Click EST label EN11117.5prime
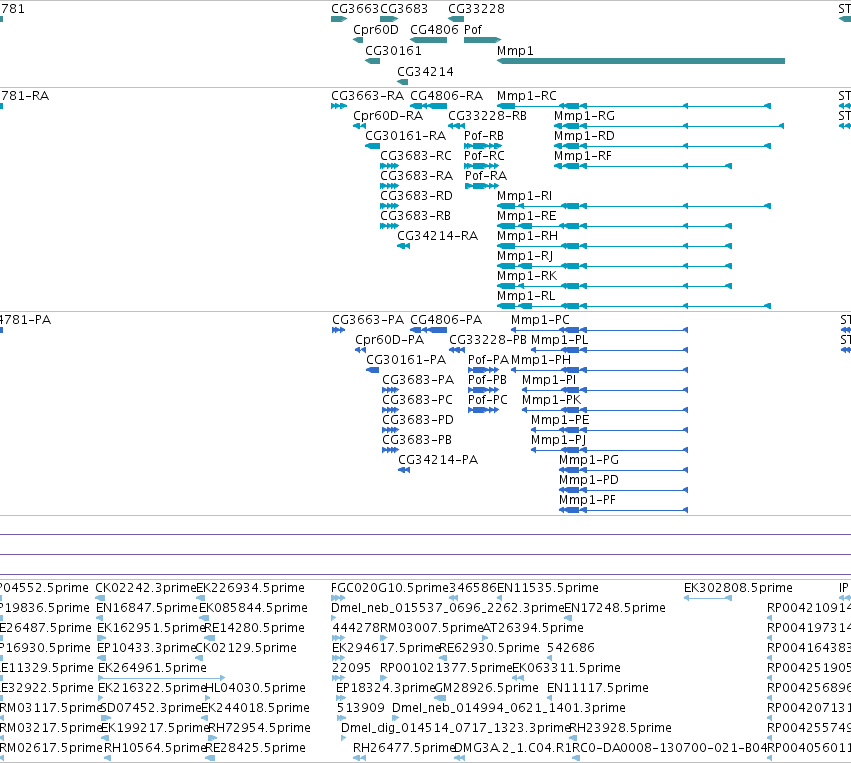This screenshot has width=851, height=763. [598, 688]
